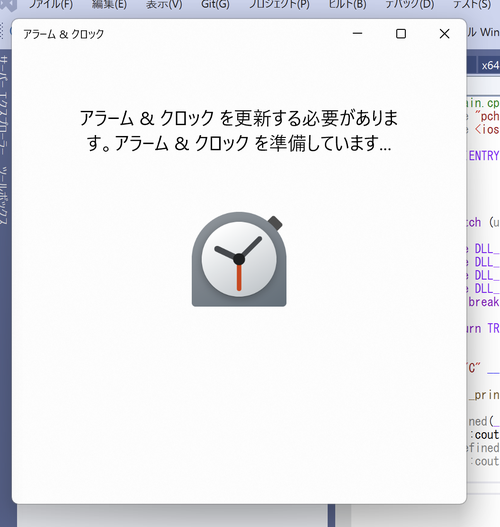500x527 pixels.
Task: Close the アラーム & クロック window
Action: (444, 34)
